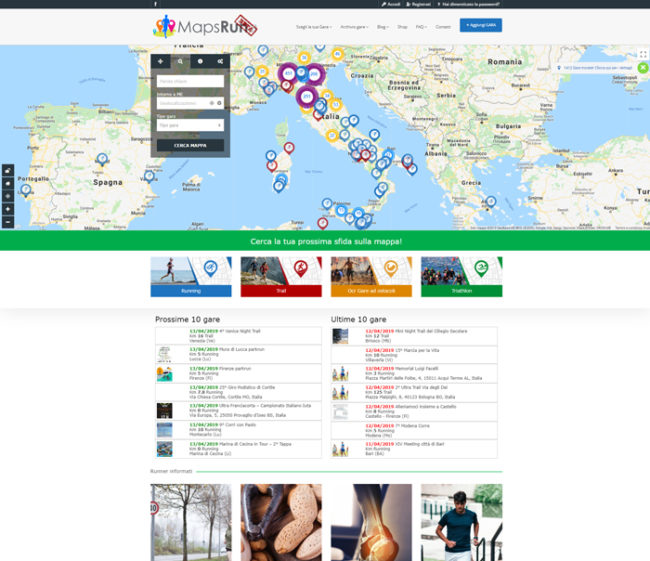650x561 pixels.
Task: Open the info tab in map panel
Action: click(200, 61)
